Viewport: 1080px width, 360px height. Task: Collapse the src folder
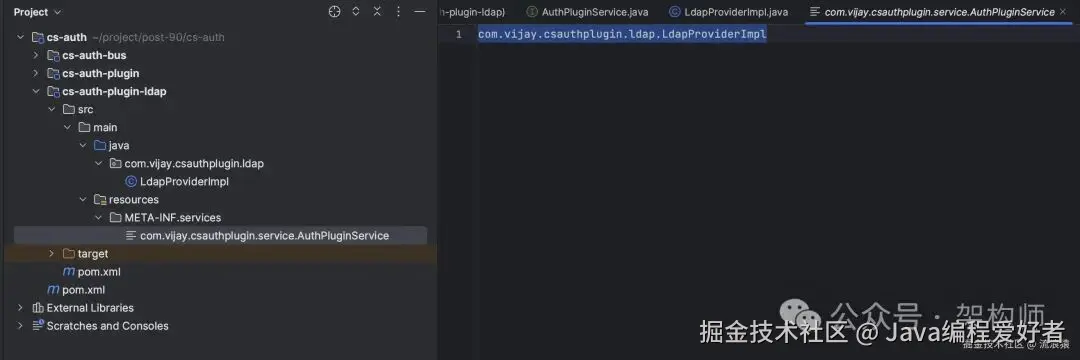coord(51,109)
